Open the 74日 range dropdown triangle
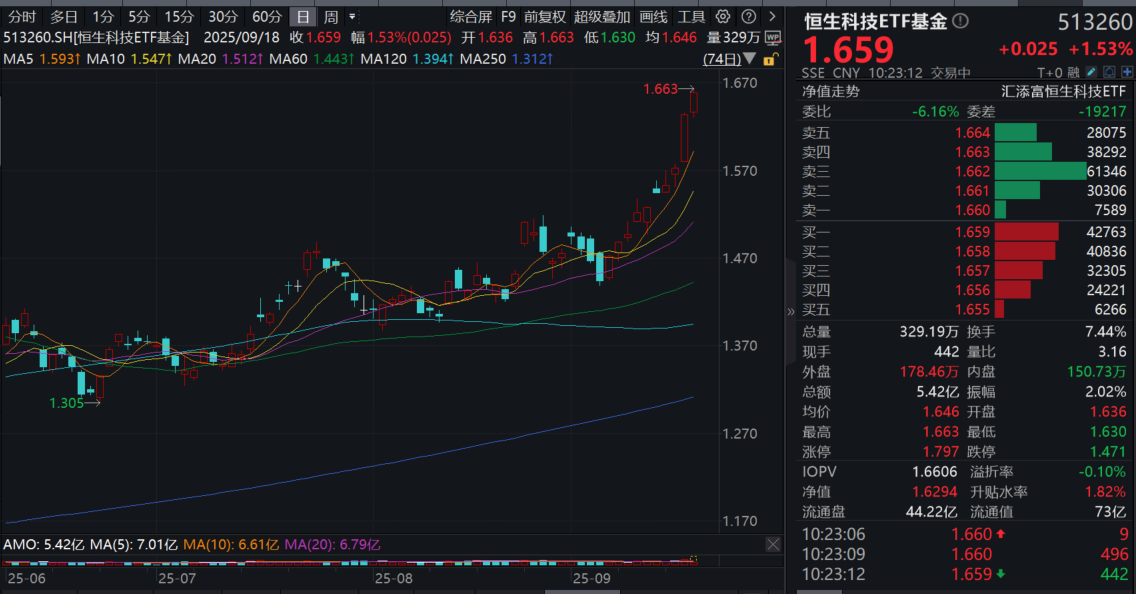This screenshot has height=594, width=1136. pos(750,58)
